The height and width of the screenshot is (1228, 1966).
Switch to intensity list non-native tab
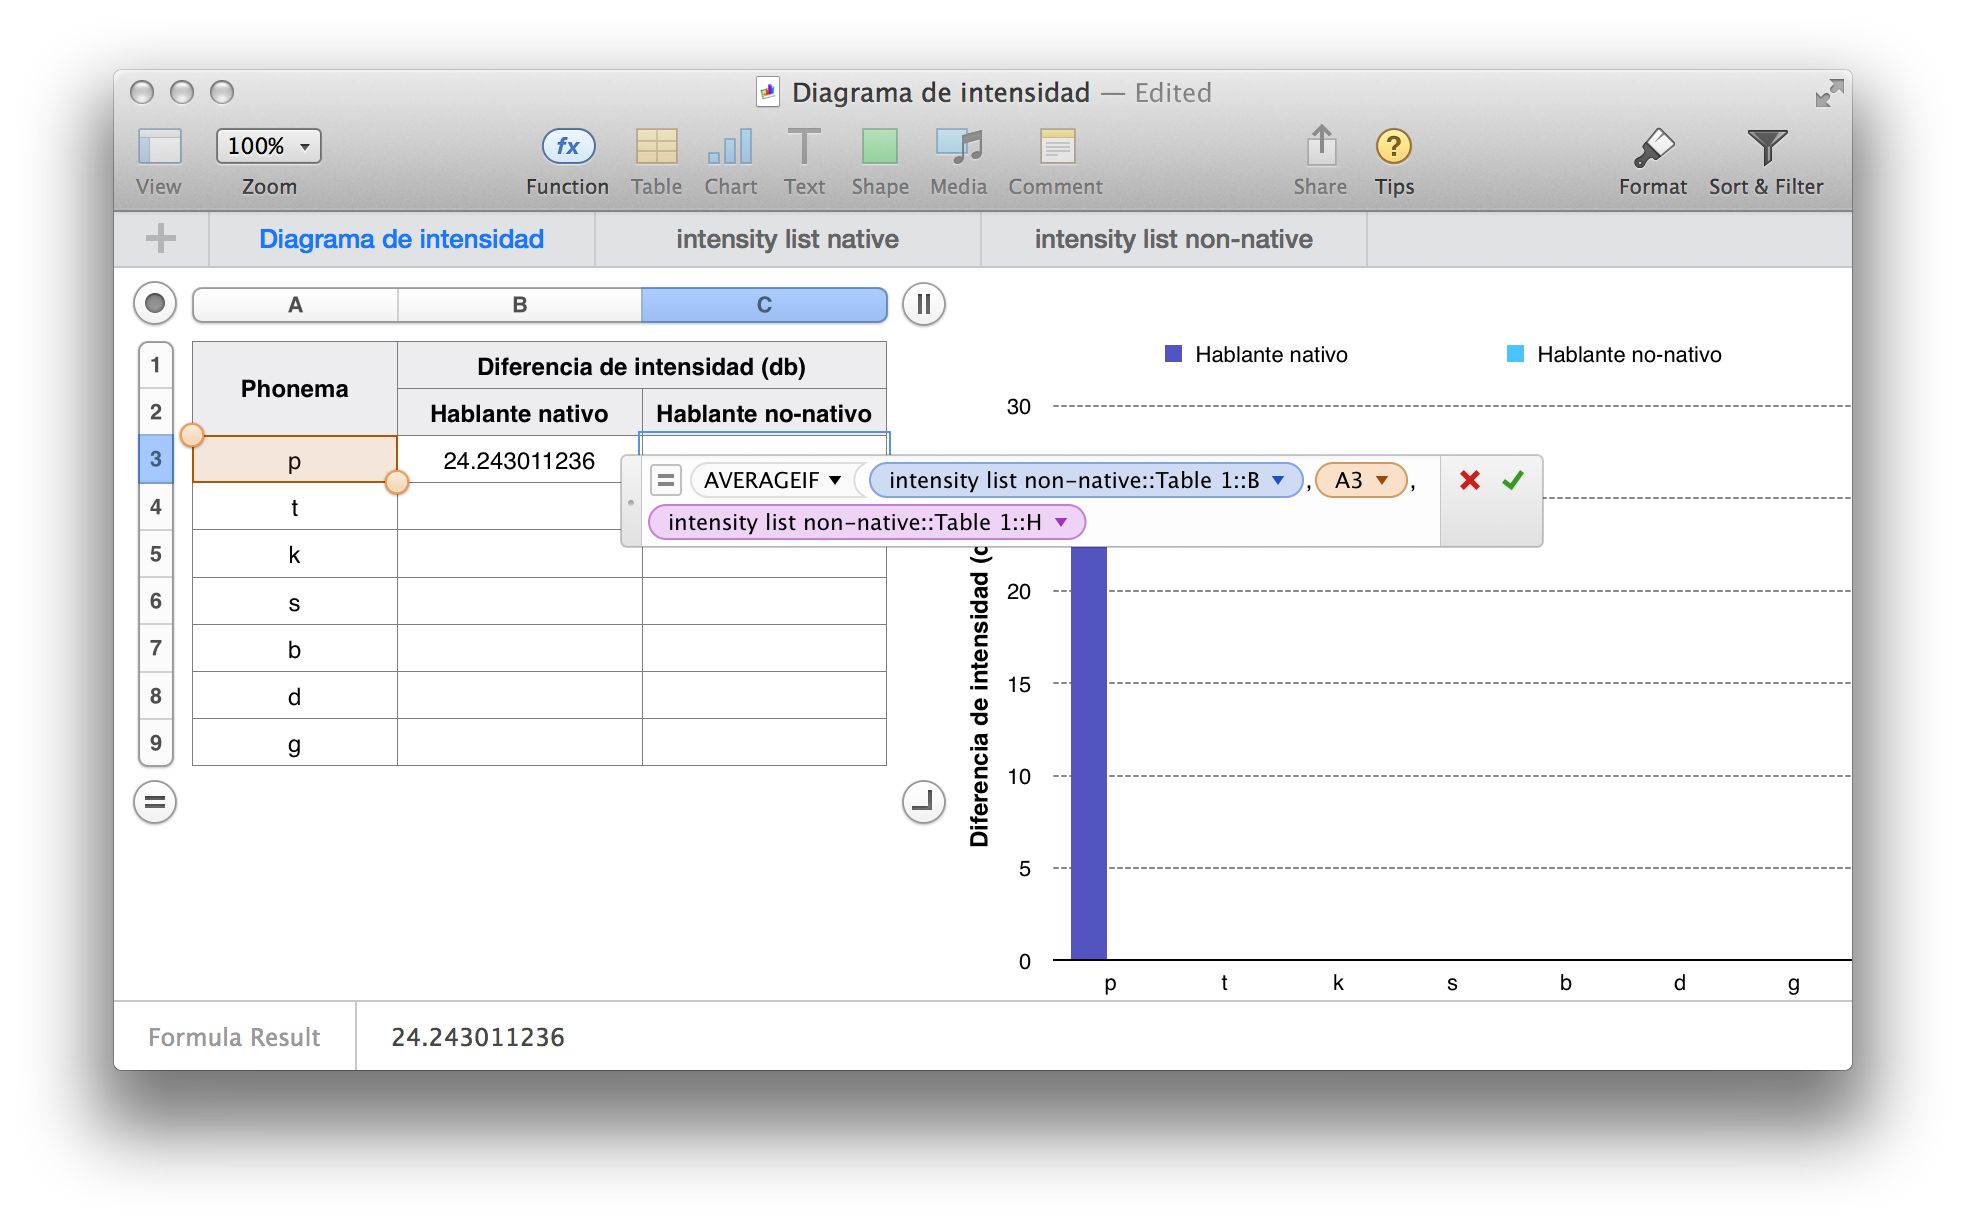1173,239
